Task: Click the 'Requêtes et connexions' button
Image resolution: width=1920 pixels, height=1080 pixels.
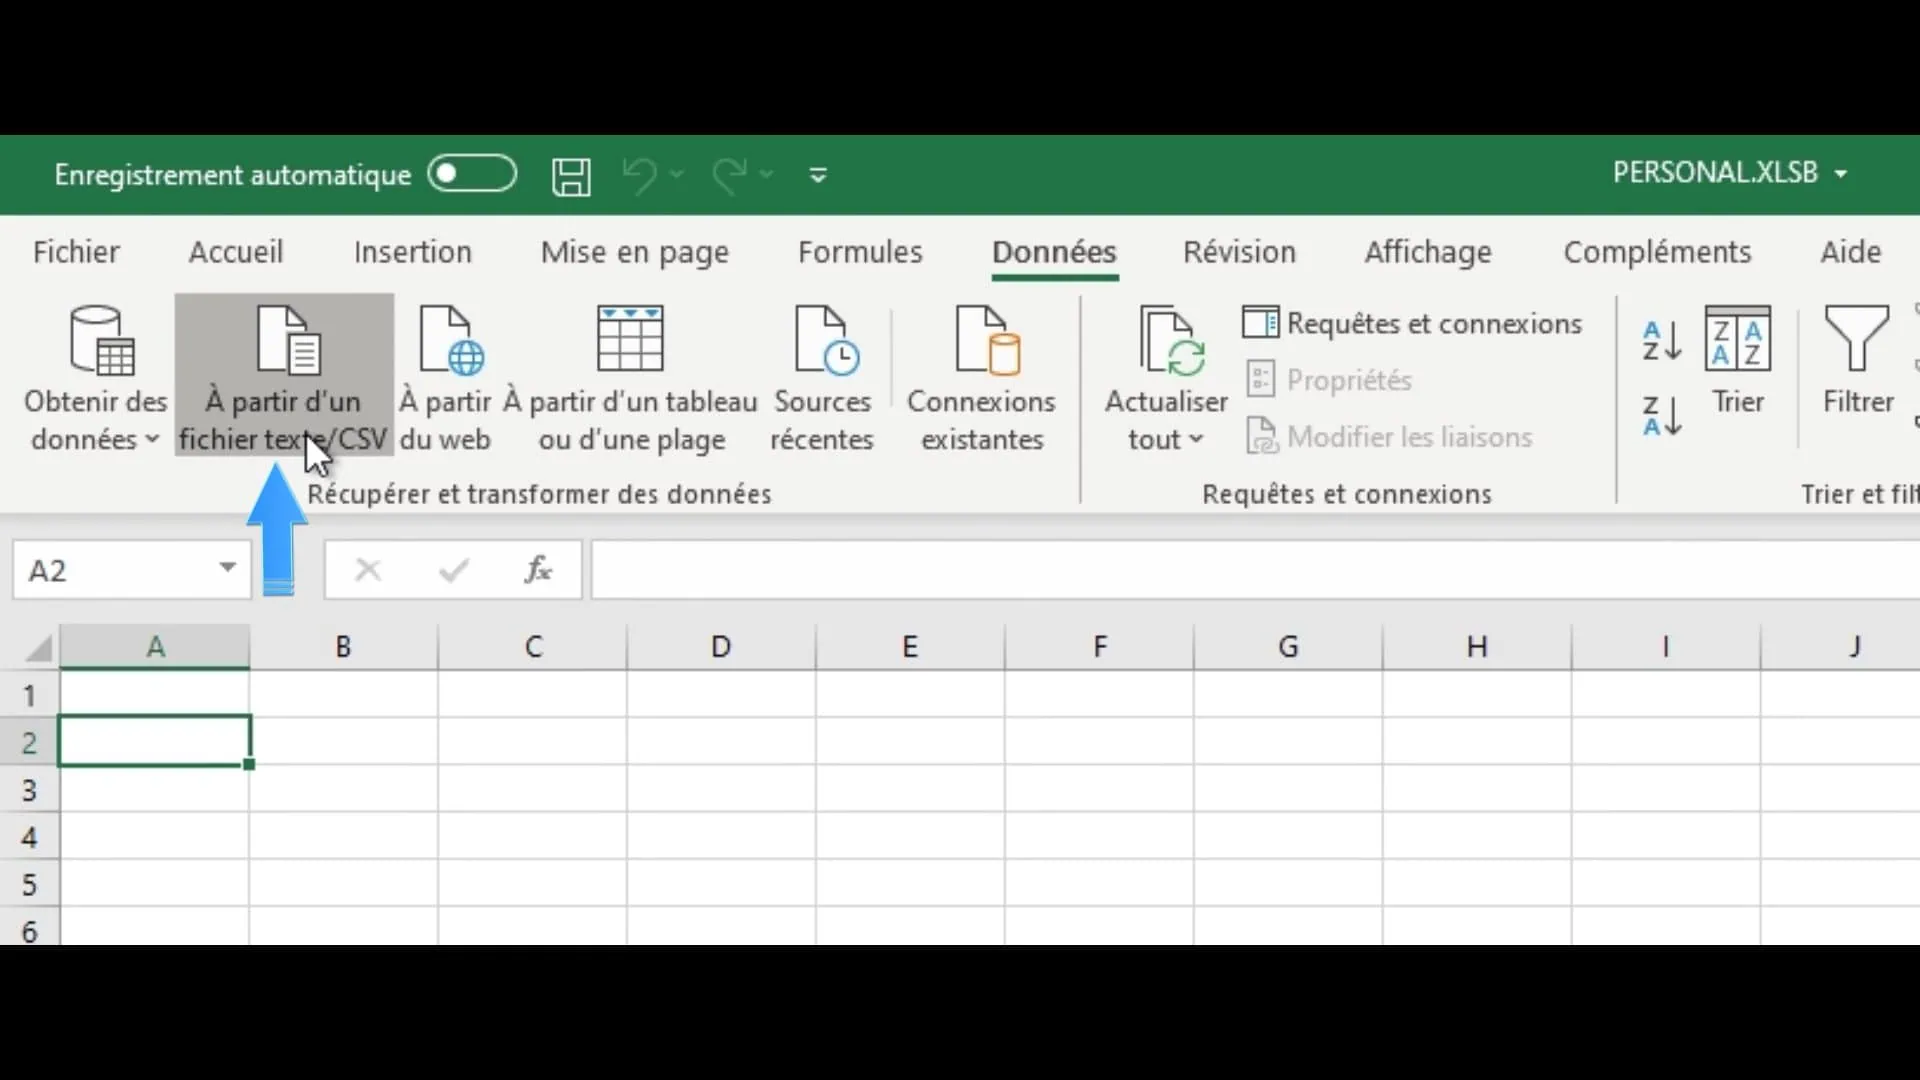Action: 1412,324
